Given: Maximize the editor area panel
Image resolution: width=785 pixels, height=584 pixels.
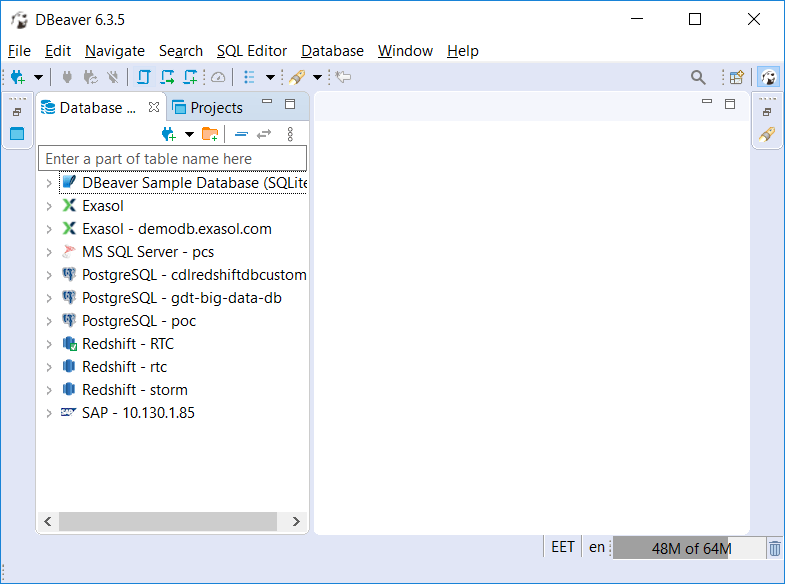Looking at the screenshot, I should coord(730,104).
